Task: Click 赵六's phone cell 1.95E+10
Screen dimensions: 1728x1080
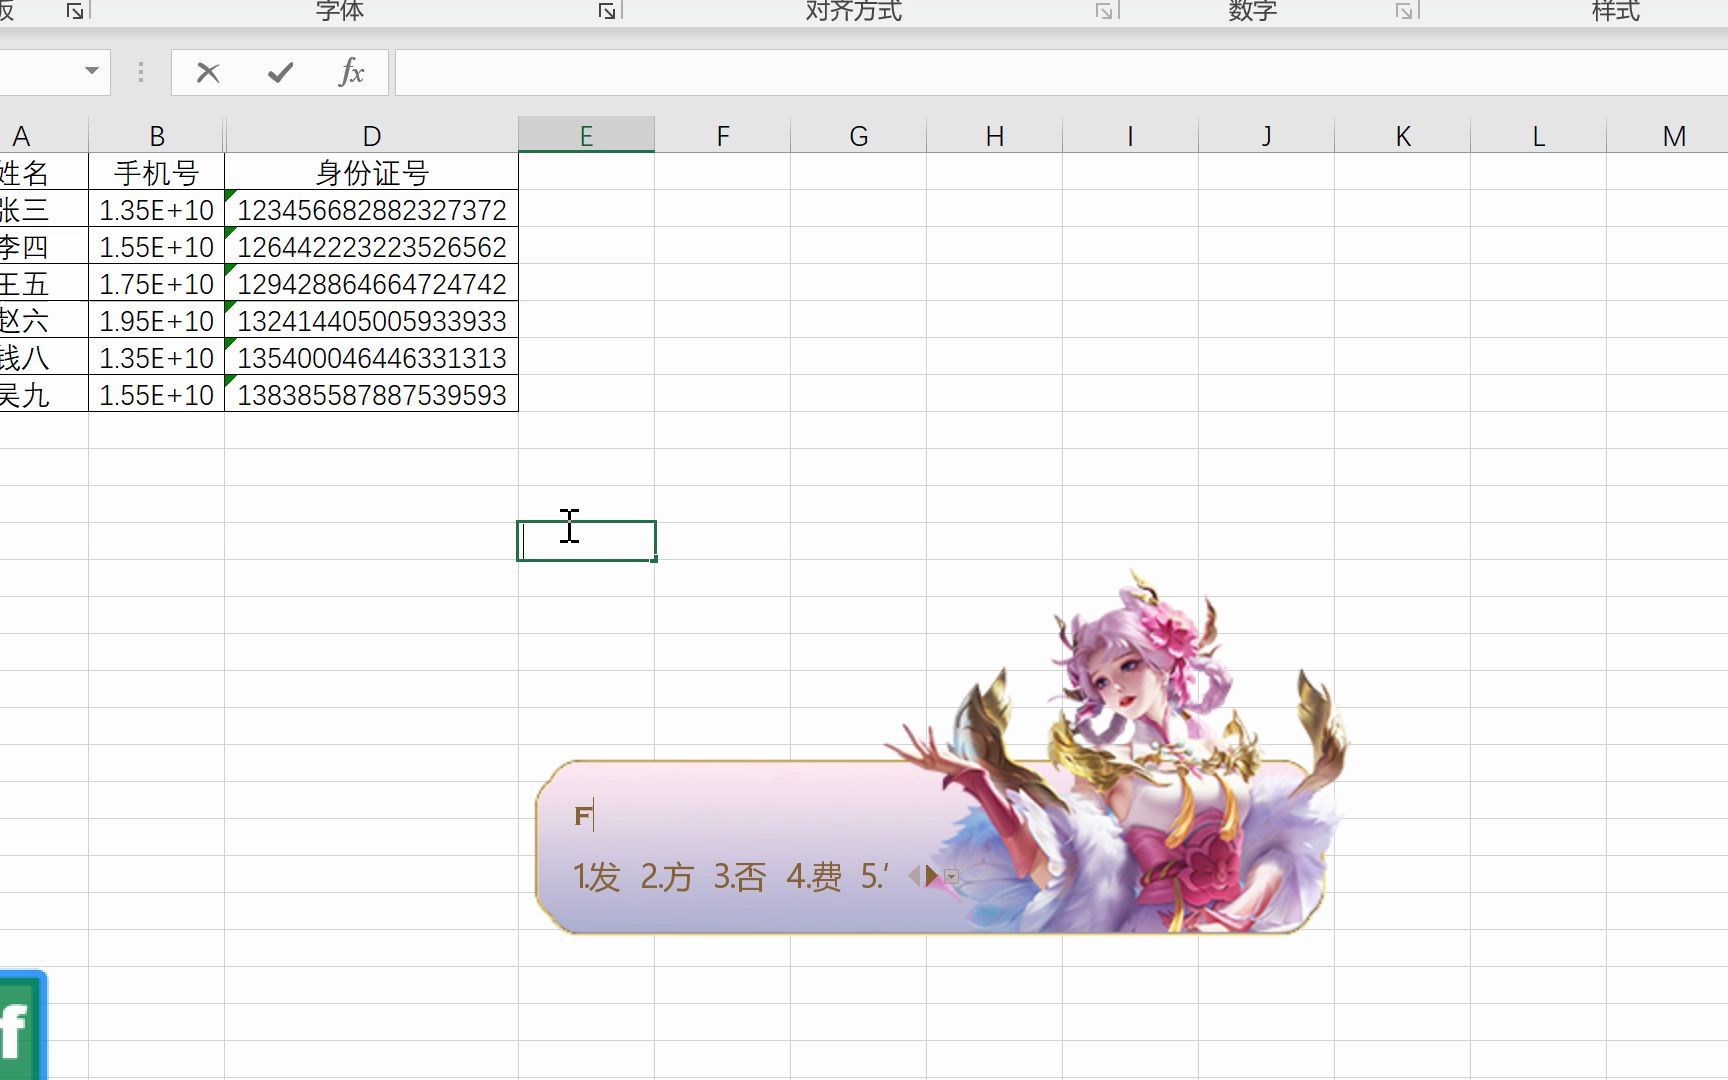Action: click(x=157, y=320)
